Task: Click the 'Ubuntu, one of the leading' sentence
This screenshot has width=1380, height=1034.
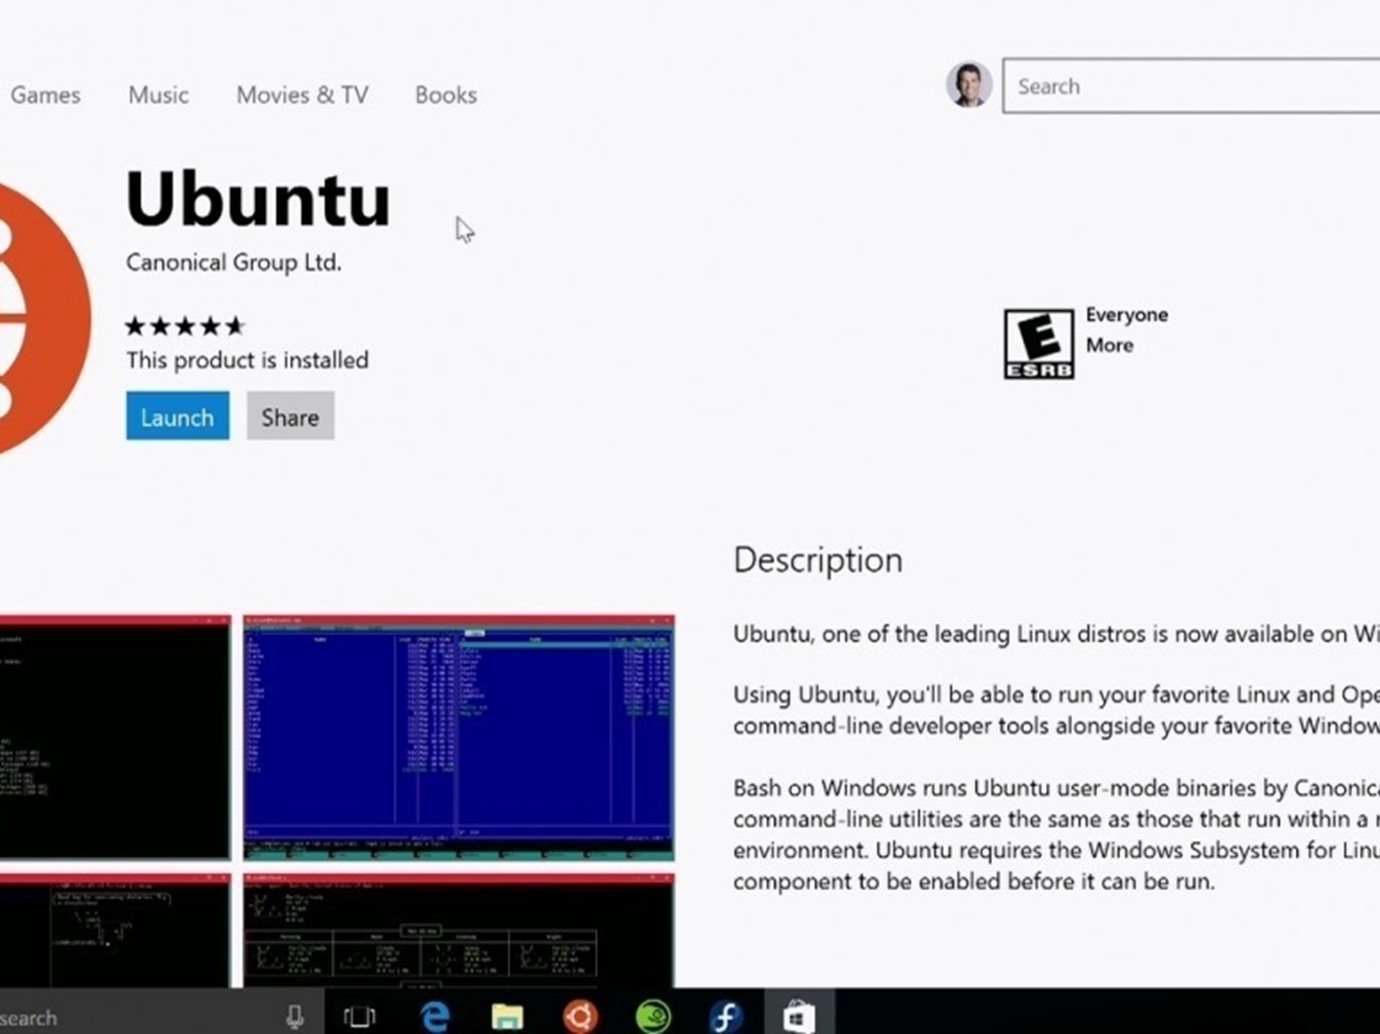Action: point(1056,634)
